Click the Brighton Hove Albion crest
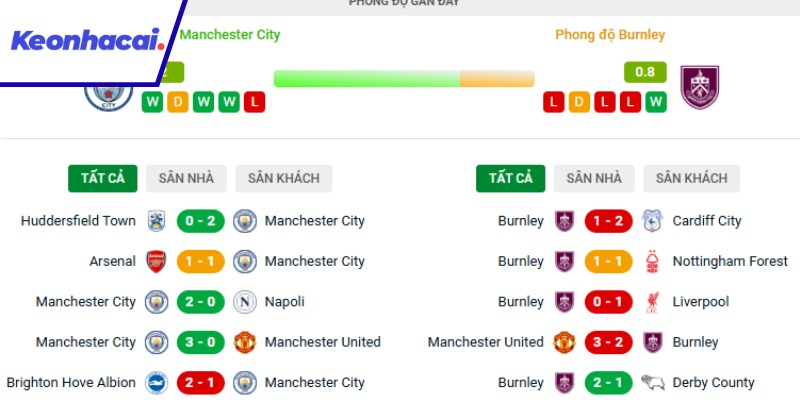The image size is (800, 400). click(x=155, y=383)
